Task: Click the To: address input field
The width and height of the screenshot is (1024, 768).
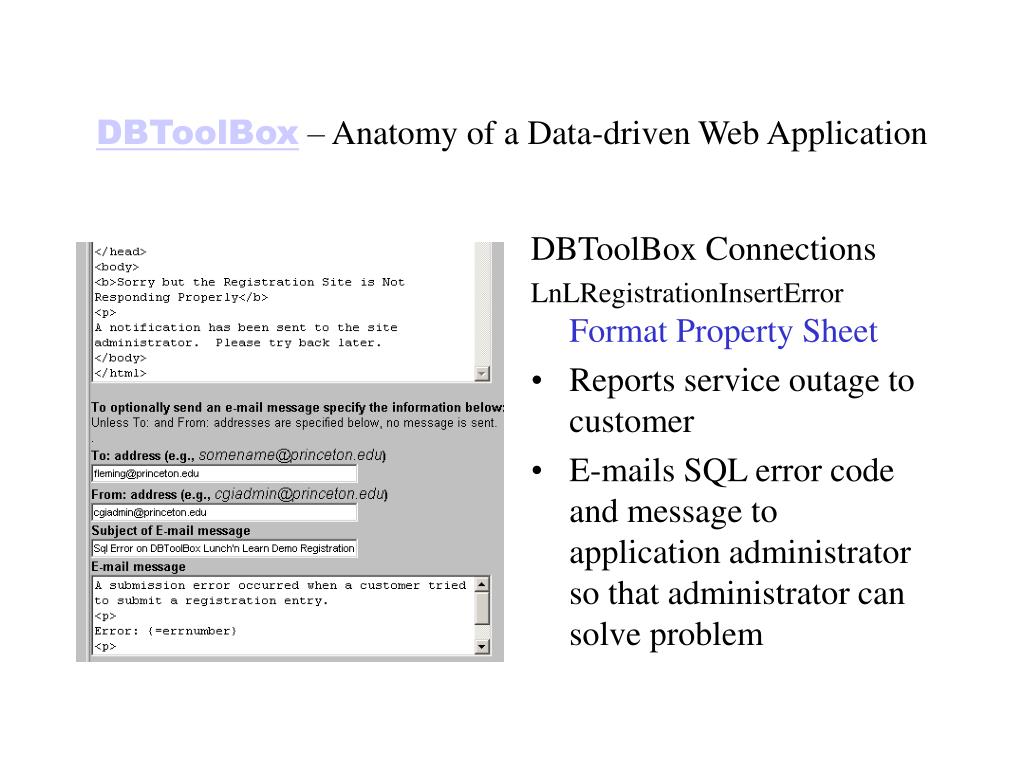Action: [225, 473]
